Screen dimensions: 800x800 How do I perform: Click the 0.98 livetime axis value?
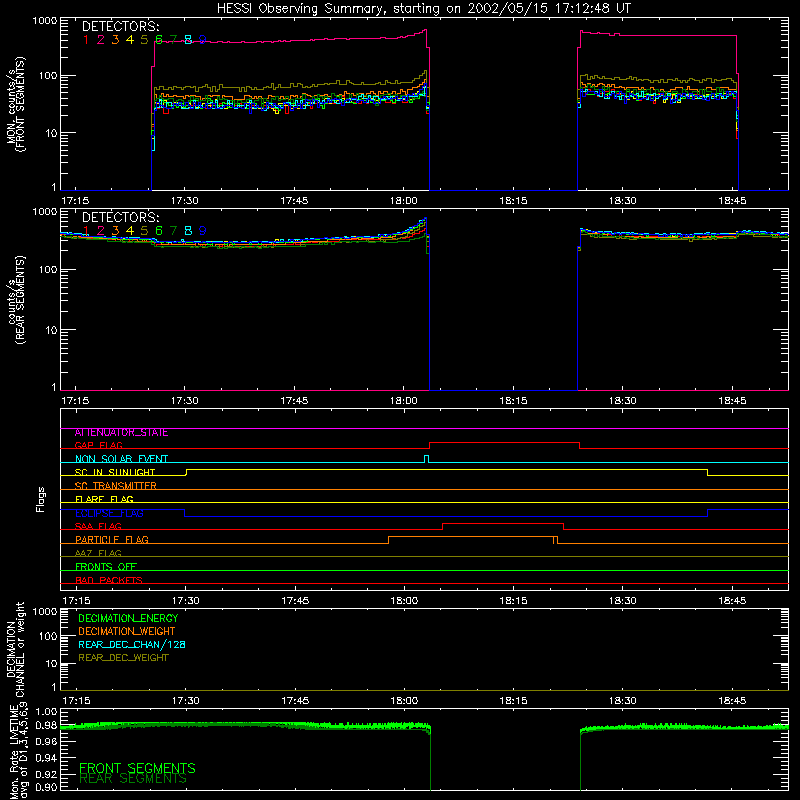coord(47,725)
